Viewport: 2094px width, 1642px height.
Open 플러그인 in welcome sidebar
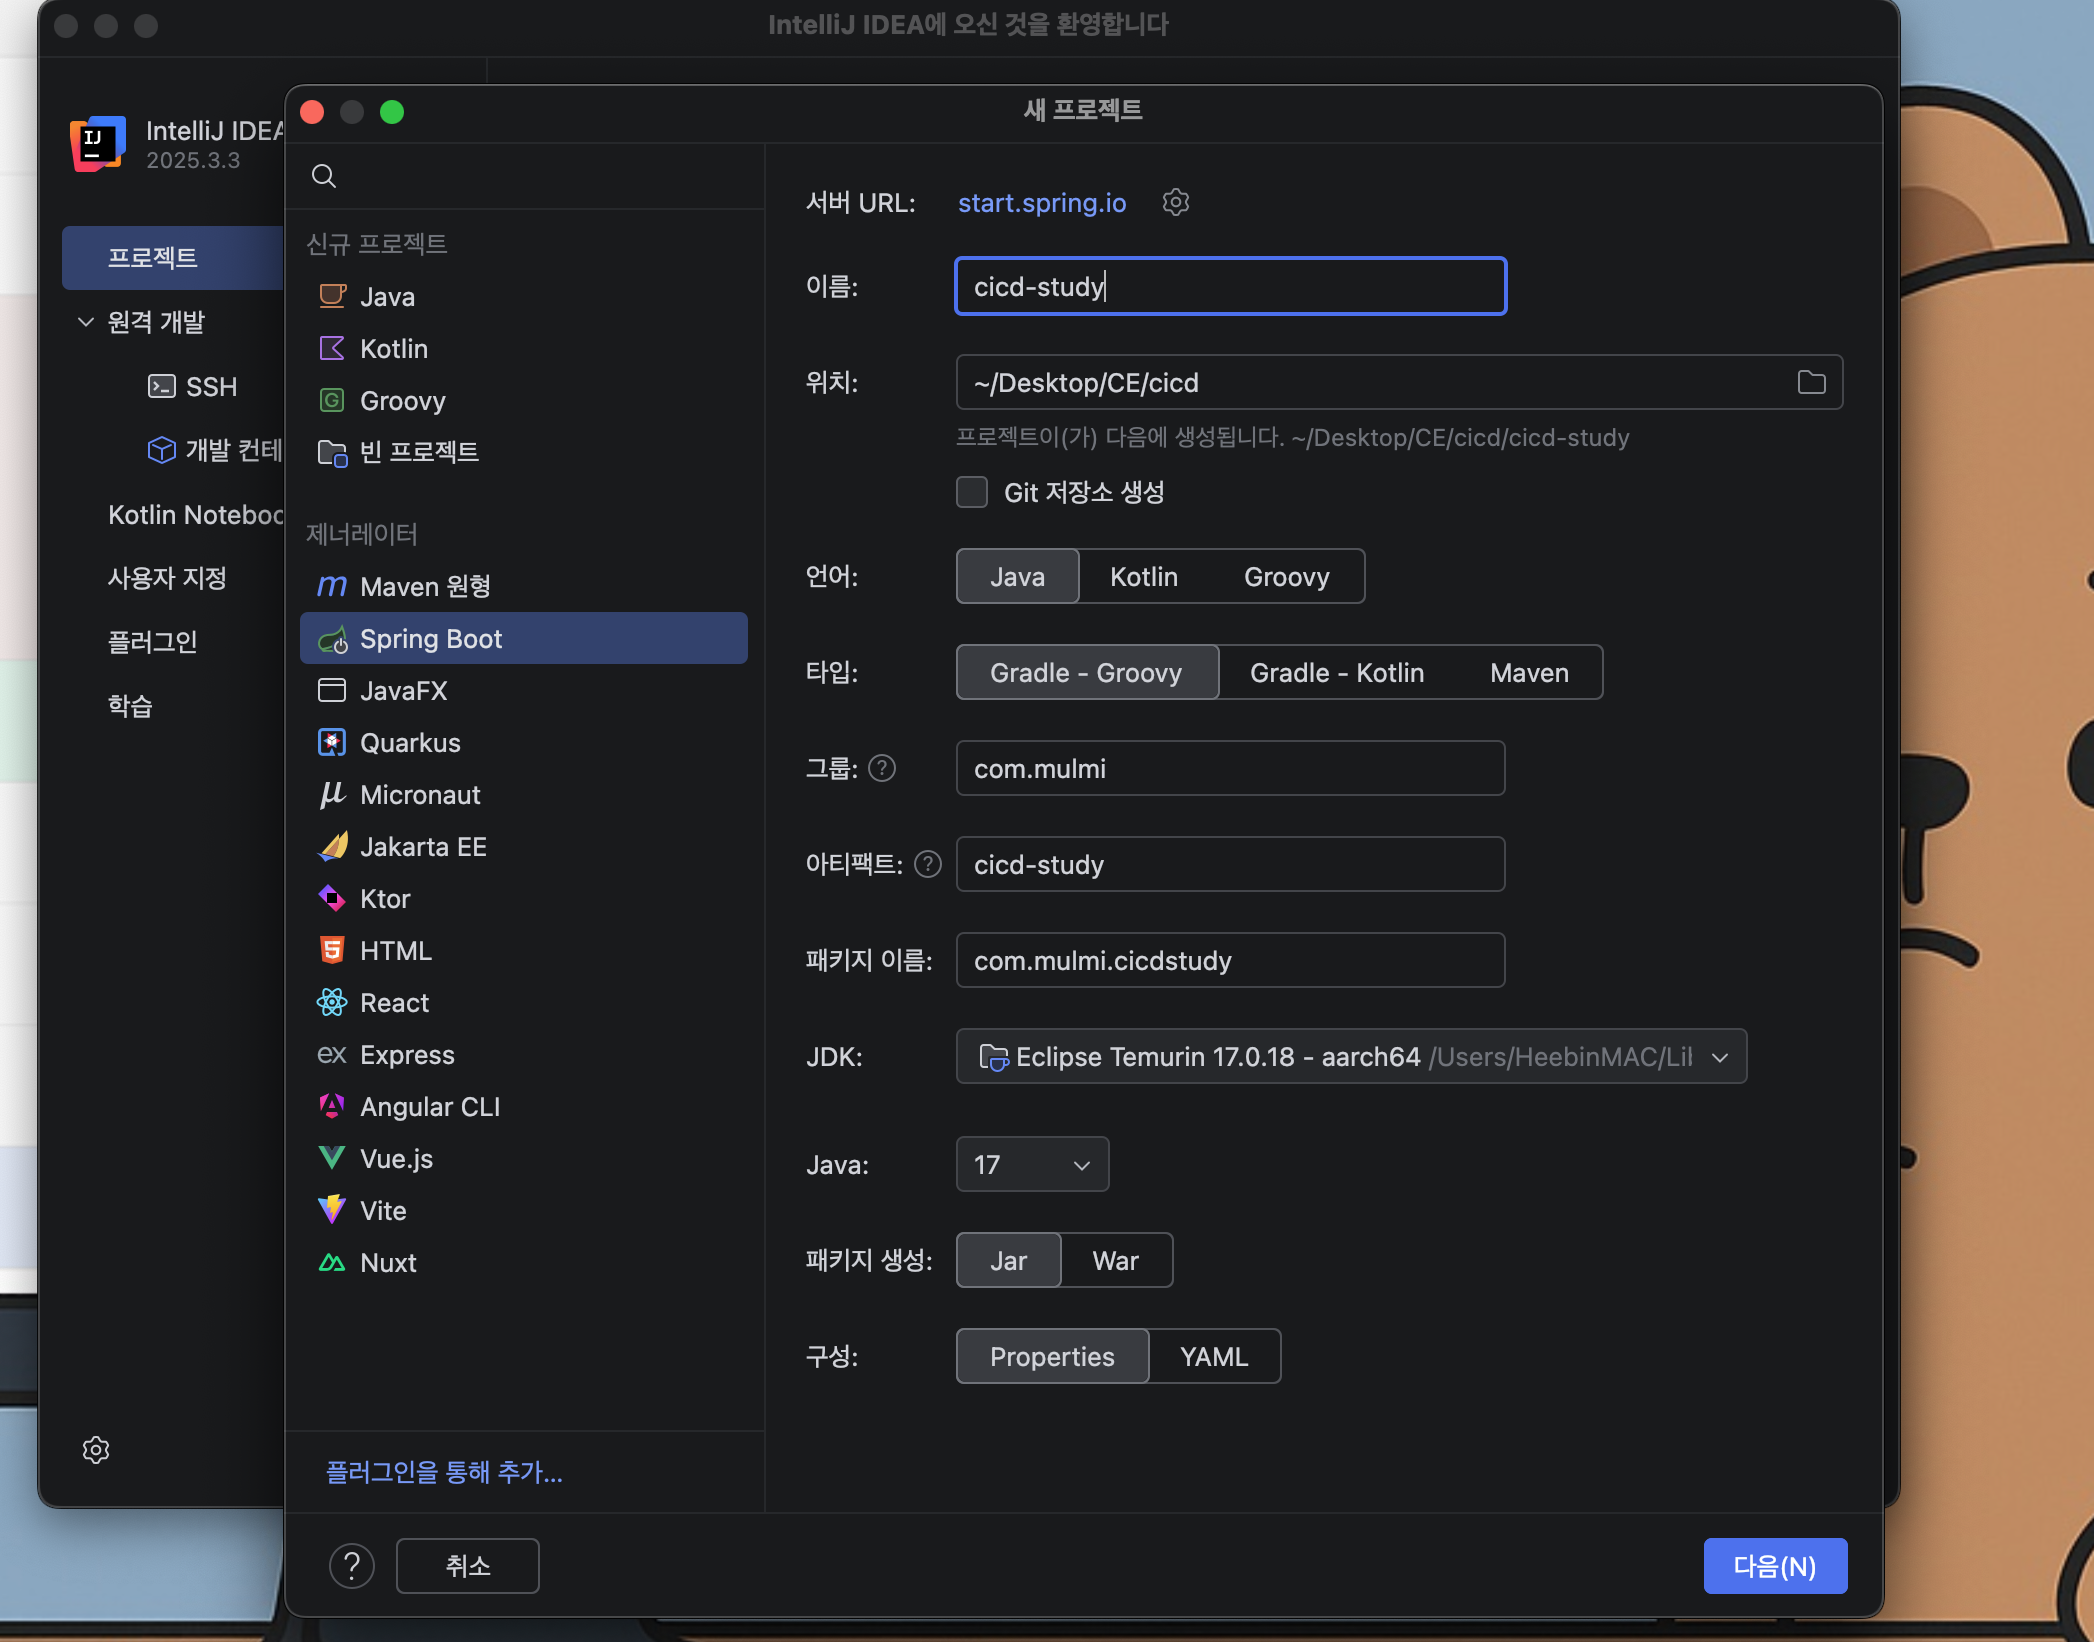point(153,642)
